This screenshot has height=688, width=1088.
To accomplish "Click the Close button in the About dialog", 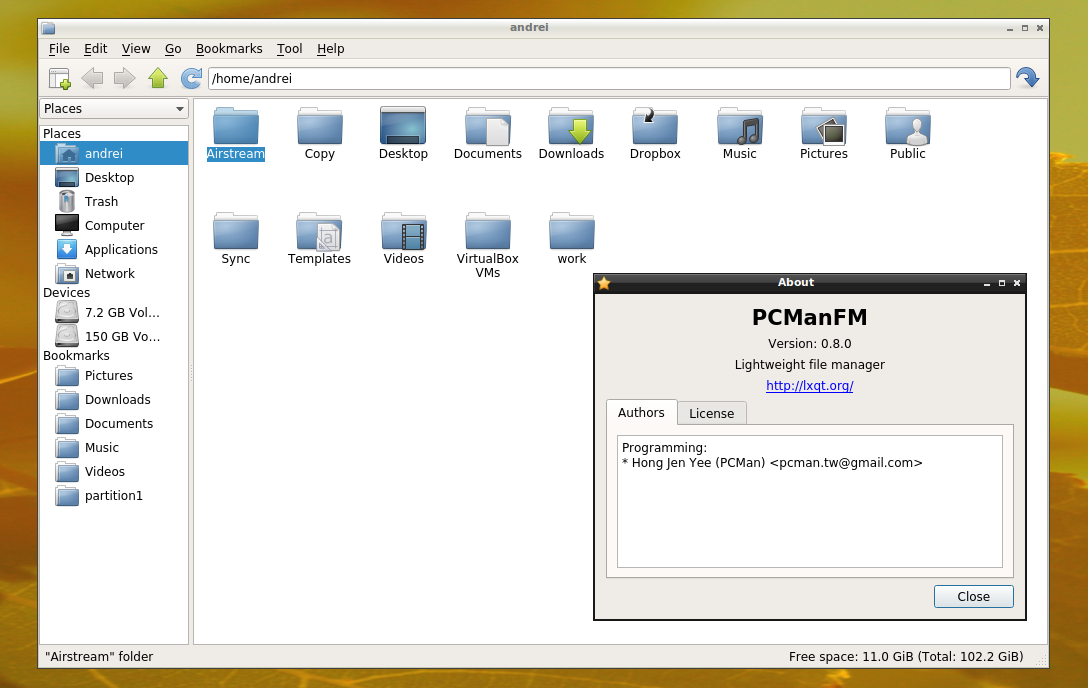I will point(973,596).
